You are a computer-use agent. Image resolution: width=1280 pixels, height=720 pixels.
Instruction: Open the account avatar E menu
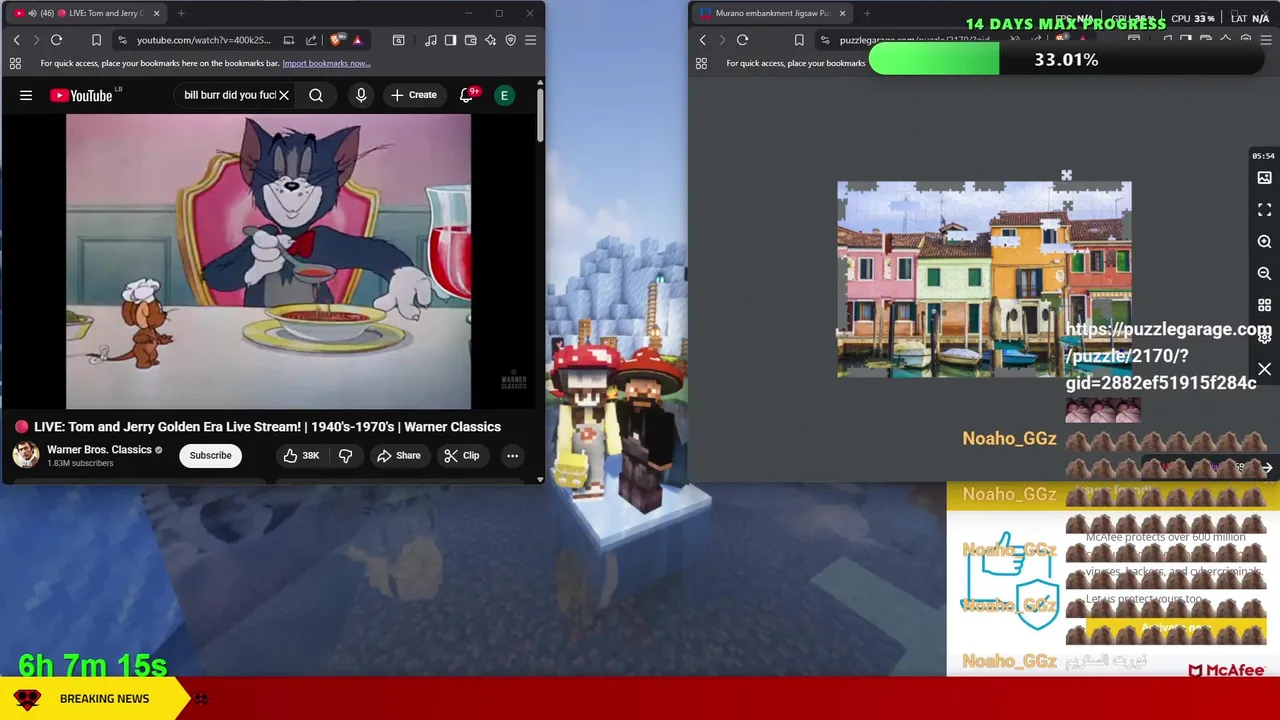point(504,95)
